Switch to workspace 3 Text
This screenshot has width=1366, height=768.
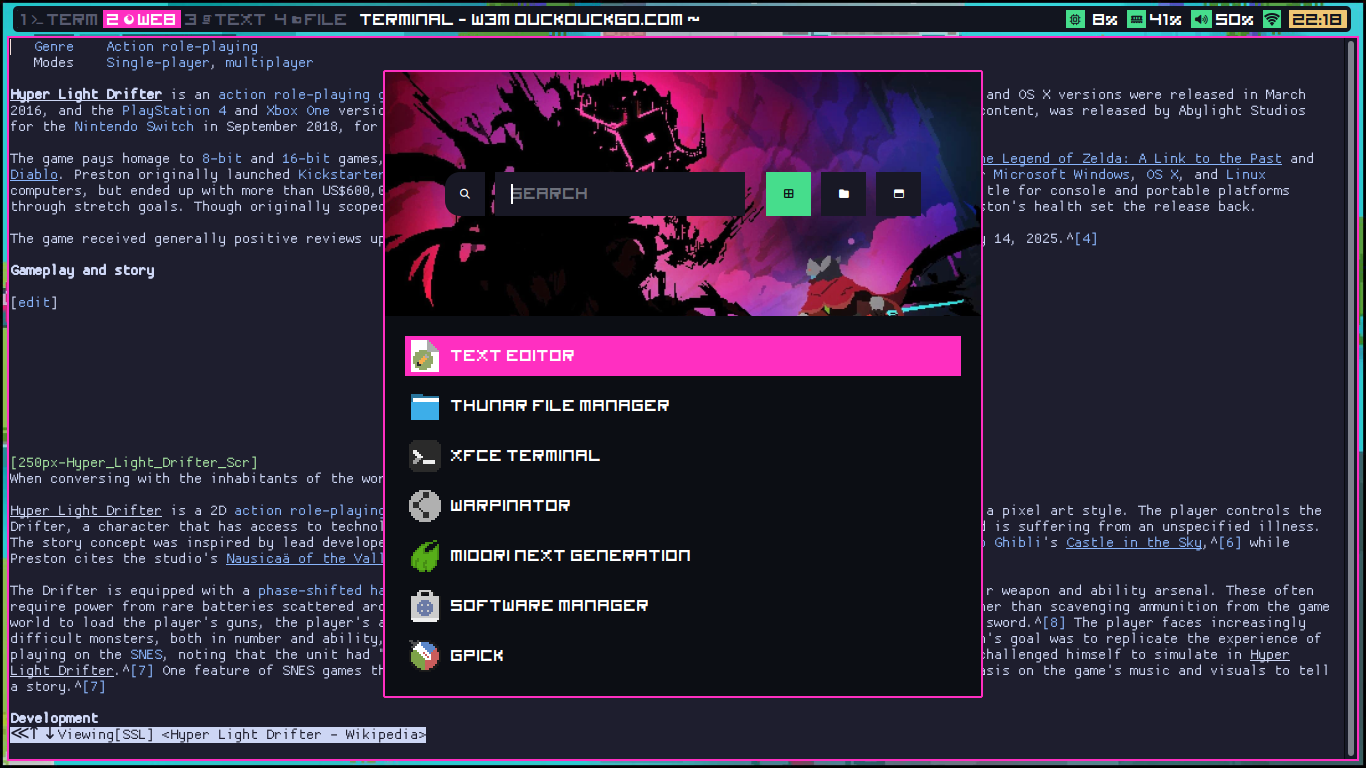point(226,19)
